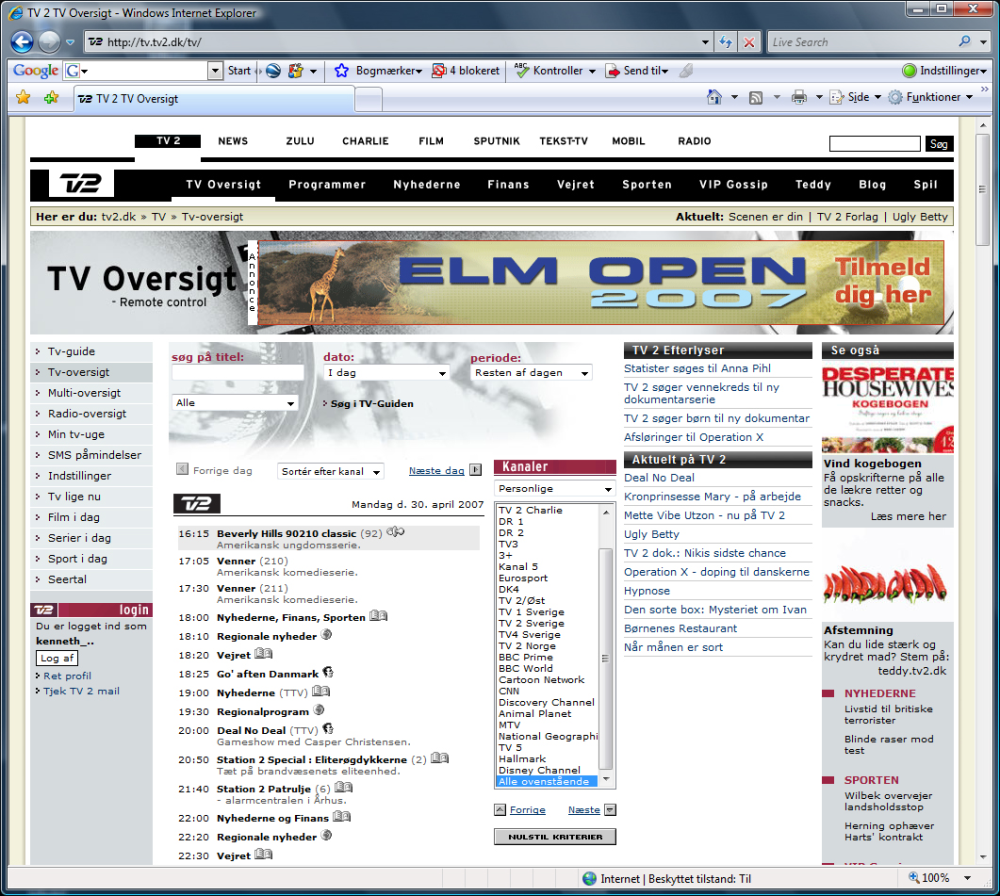The image size is (1000, 896).
Task: Open the dato dropdown showing I dag
Action: click(386, 373)
